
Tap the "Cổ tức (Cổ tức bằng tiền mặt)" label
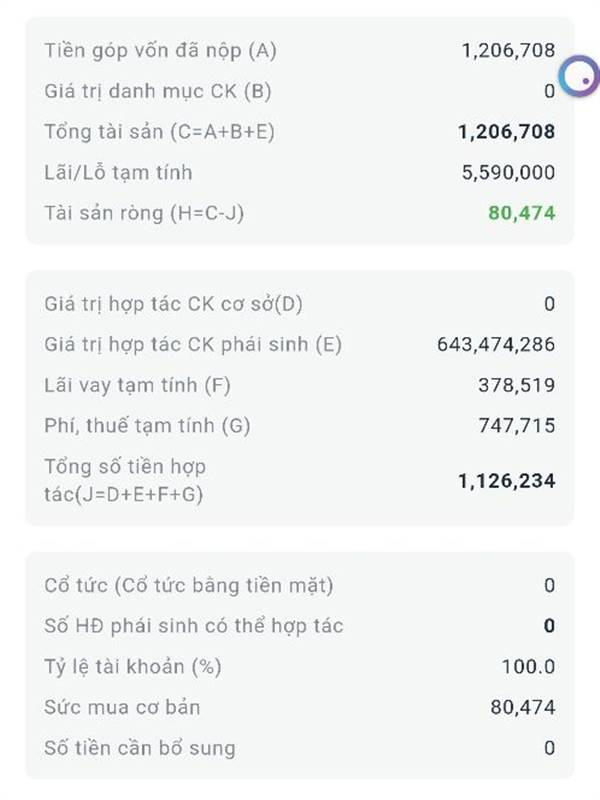click(189, 585)
